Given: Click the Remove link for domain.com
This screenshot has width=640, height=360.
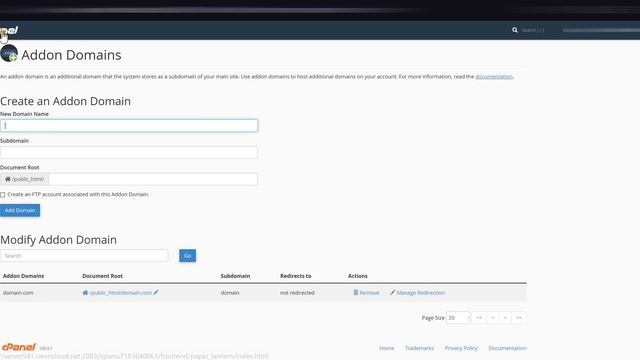Looking at the screenshot, I should pyautogui.click(x=369, y=293).
